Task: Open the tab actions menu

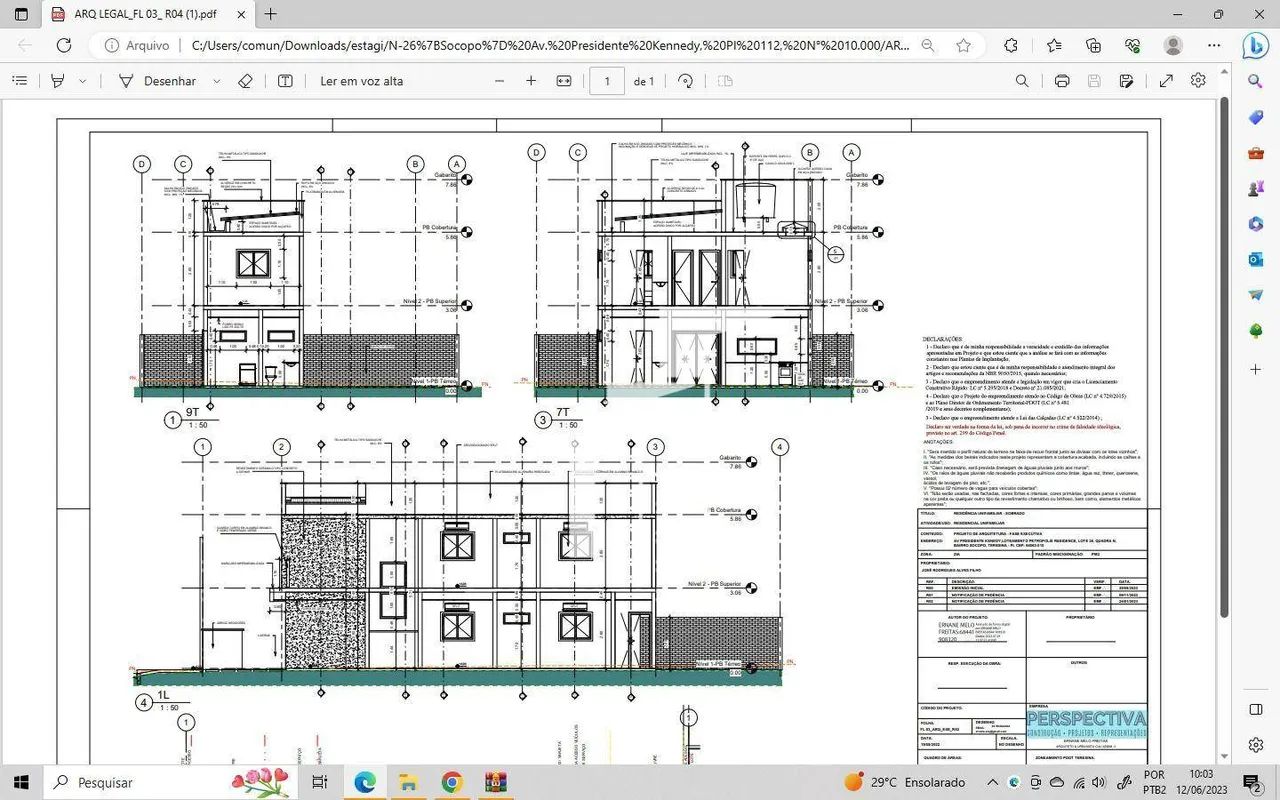Action: [21, 14]
